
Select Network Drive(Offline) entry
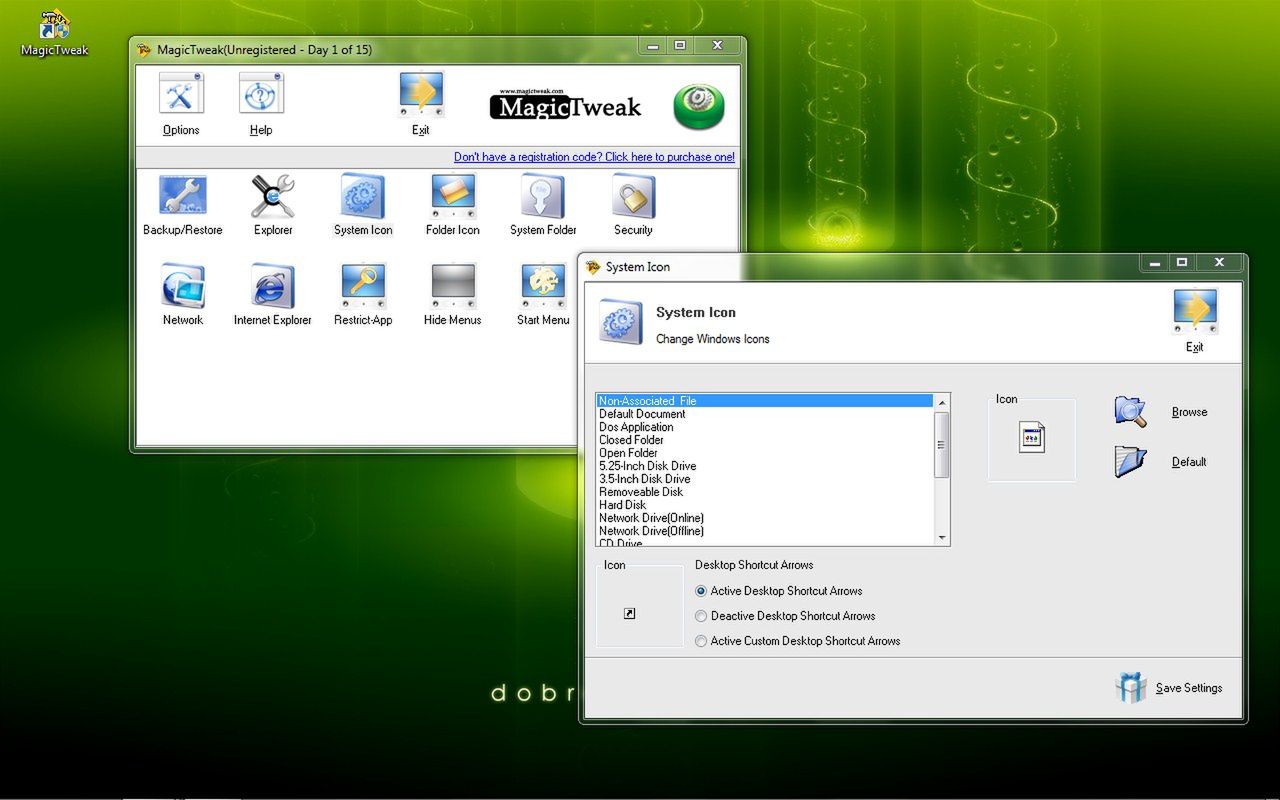pos(765,531)
